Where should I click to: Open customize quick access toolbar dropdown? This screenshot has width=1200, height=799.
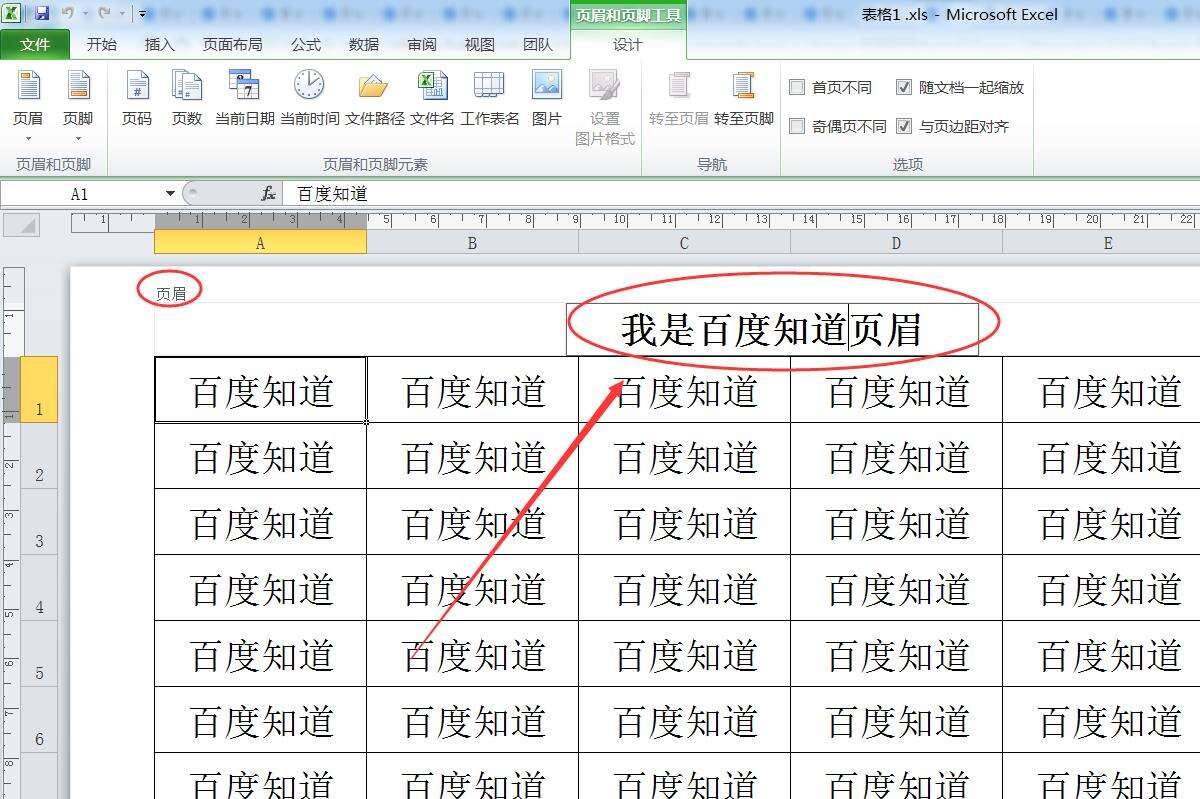tap(143, 14)
